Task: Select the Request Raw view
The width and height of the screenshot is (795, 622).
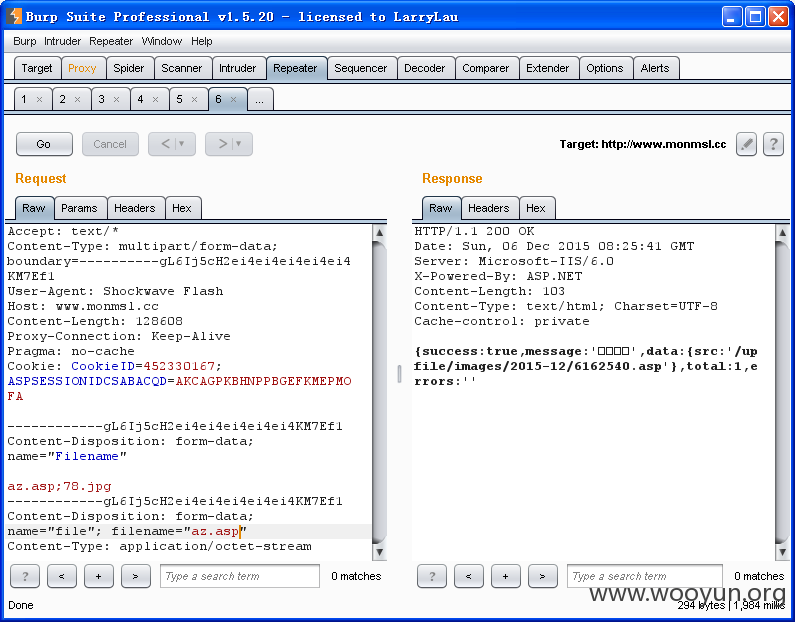Action: coord(33,208)
